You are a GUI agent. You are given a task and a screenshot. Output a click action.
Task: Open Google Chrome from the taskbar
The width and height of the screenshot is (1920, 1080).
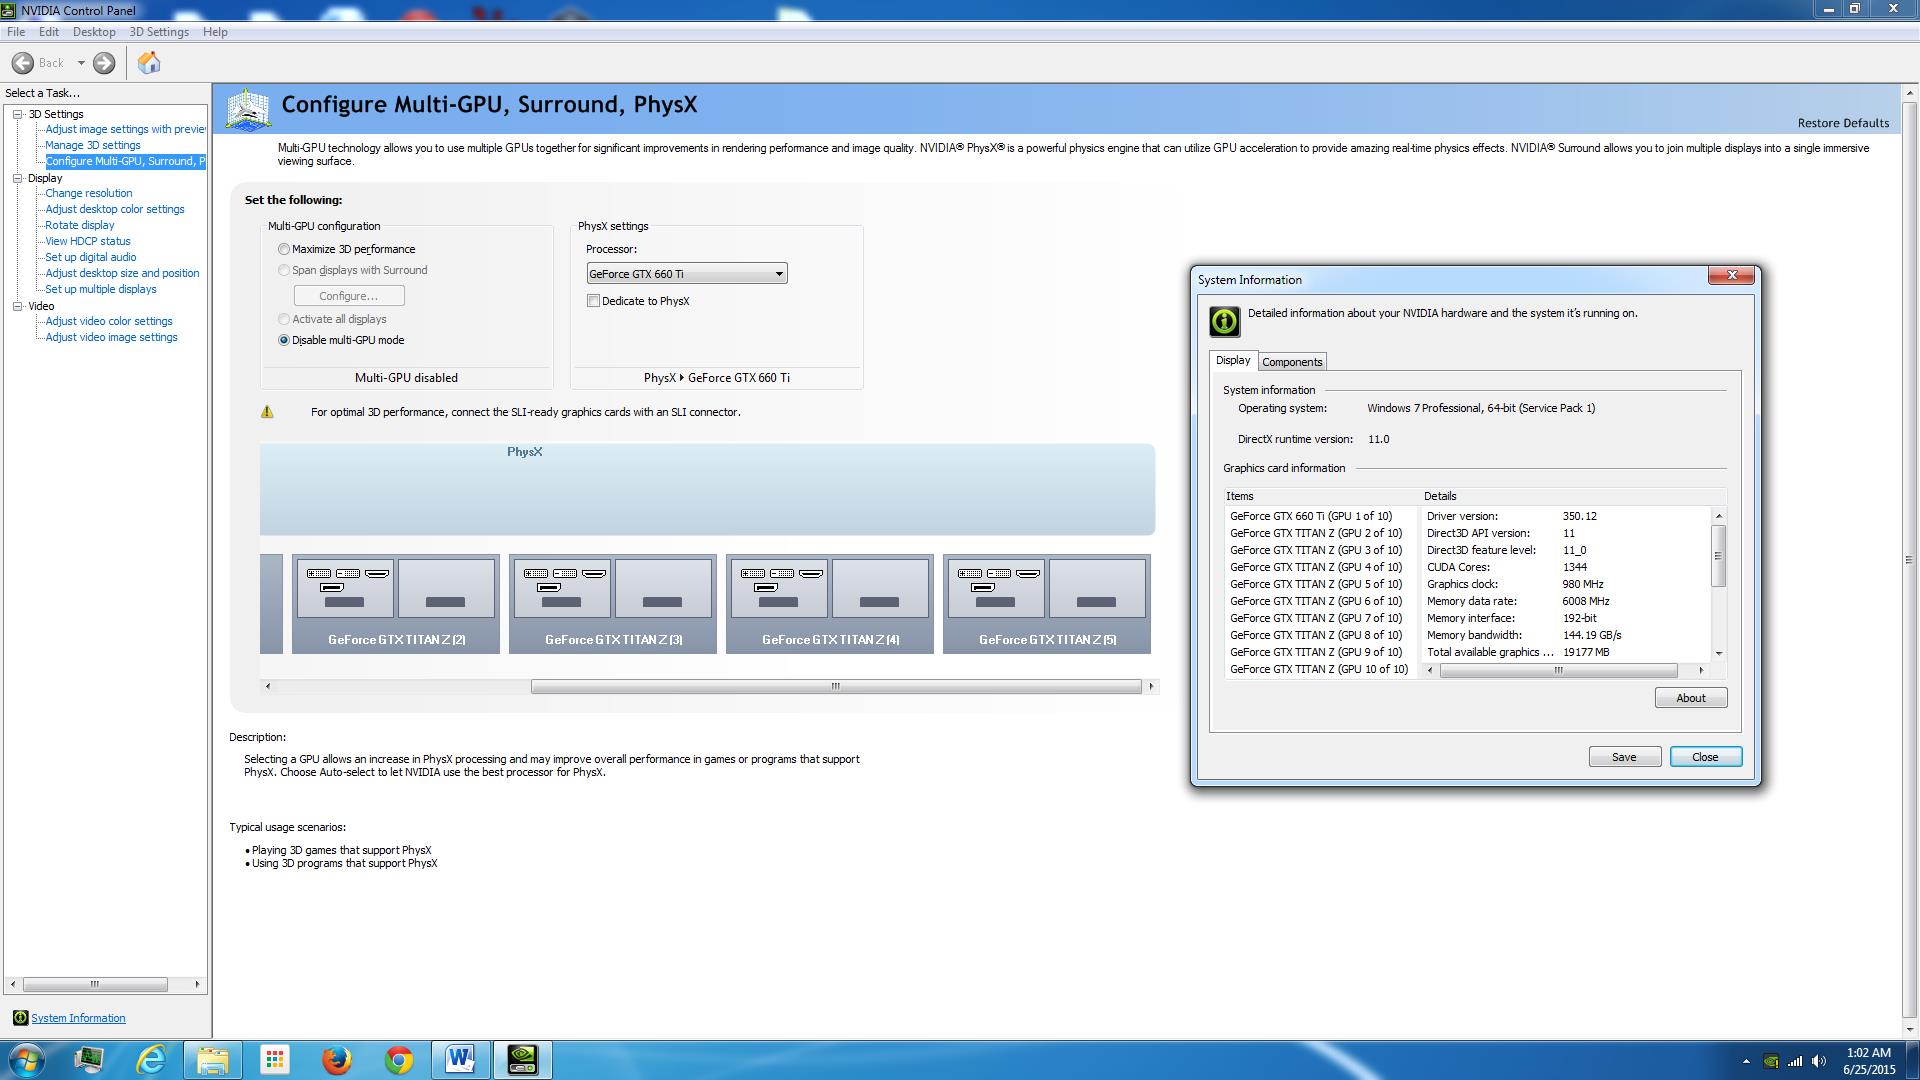click(399, 1060)
